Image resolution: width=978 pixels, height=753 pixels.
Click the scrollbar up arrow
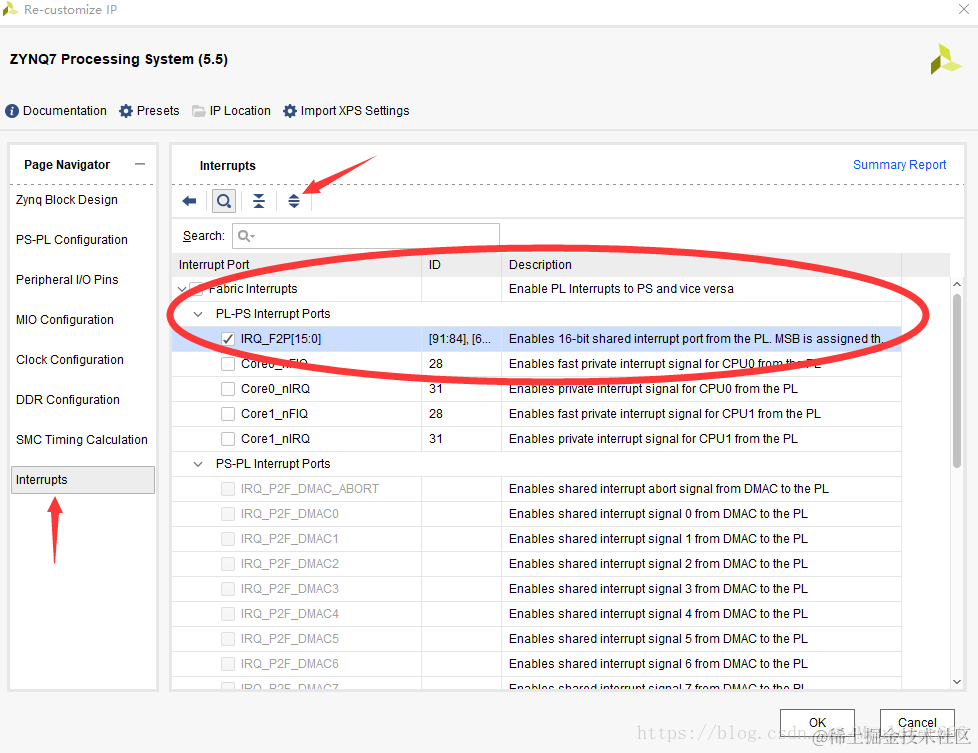pyautogui.click(x=957, y=284)
